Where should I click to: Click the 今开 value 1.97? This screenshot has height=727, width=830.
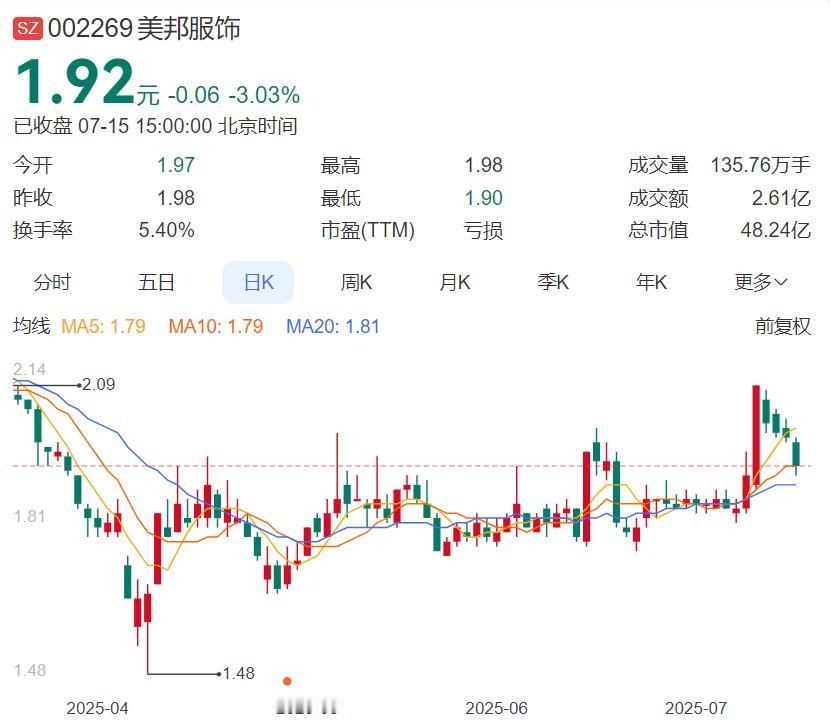click(x=176, y=165)
